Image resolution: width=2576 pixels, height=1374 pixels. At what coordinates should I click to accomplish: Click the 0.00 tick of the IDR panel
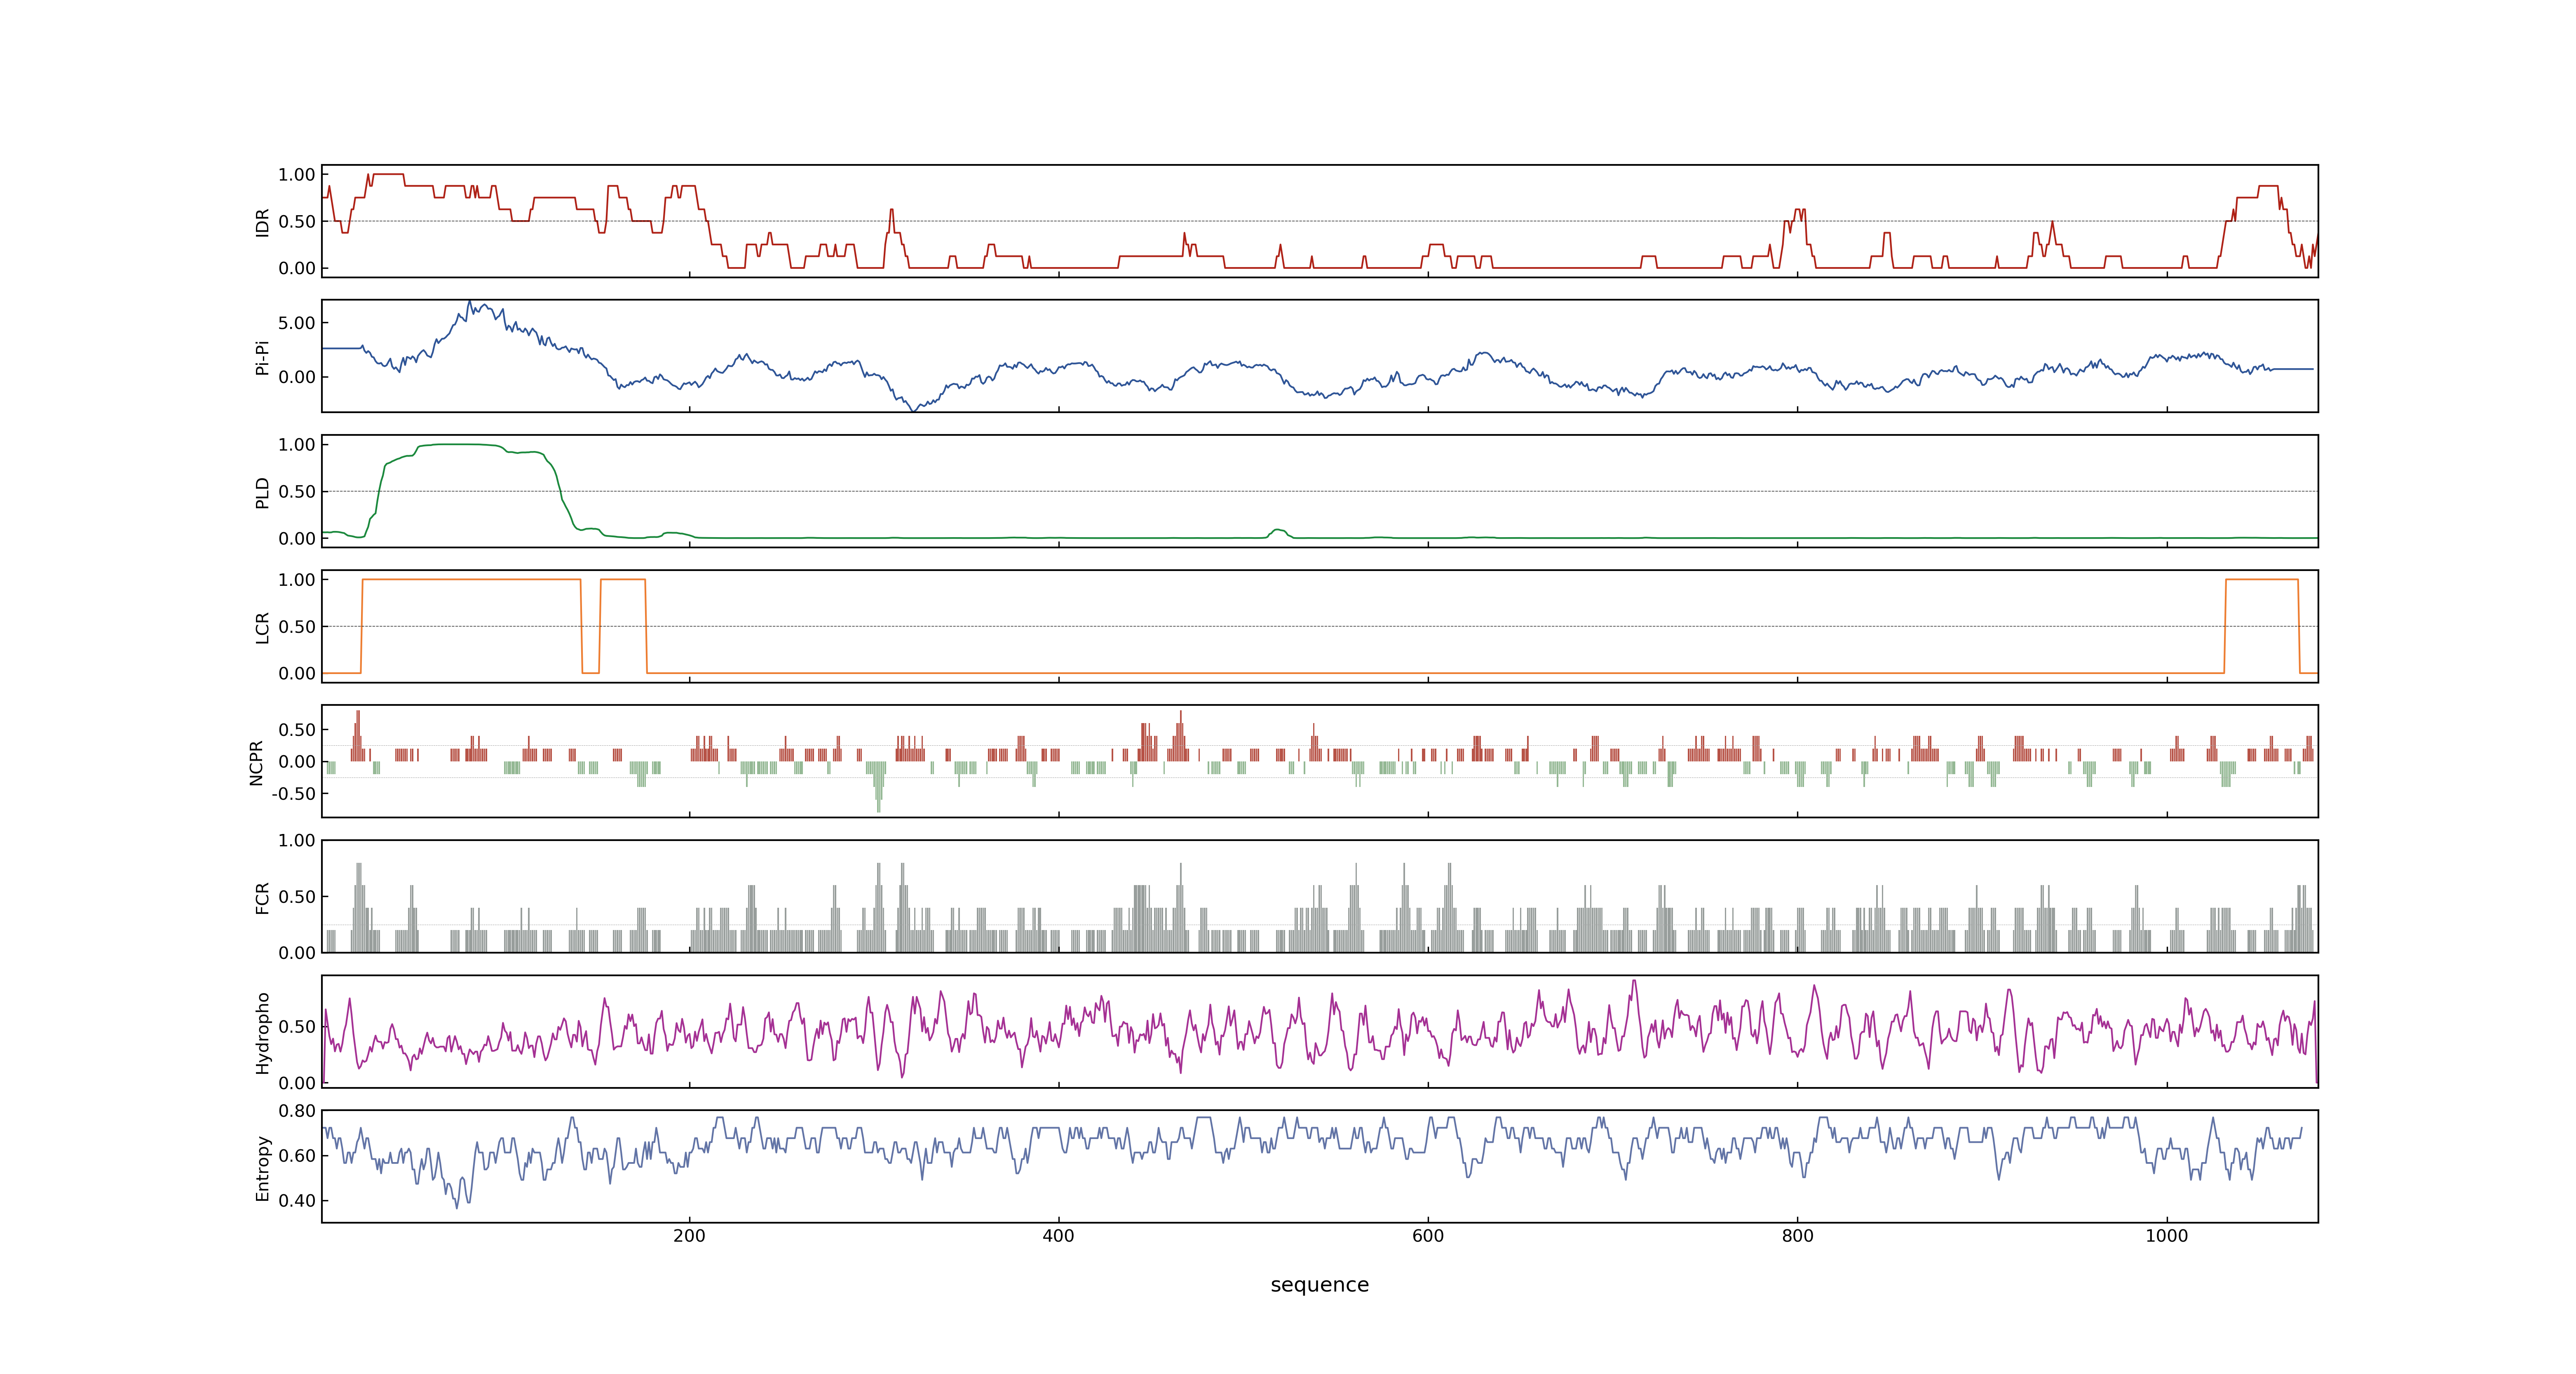pyautogui.click(x=297, y=268)
